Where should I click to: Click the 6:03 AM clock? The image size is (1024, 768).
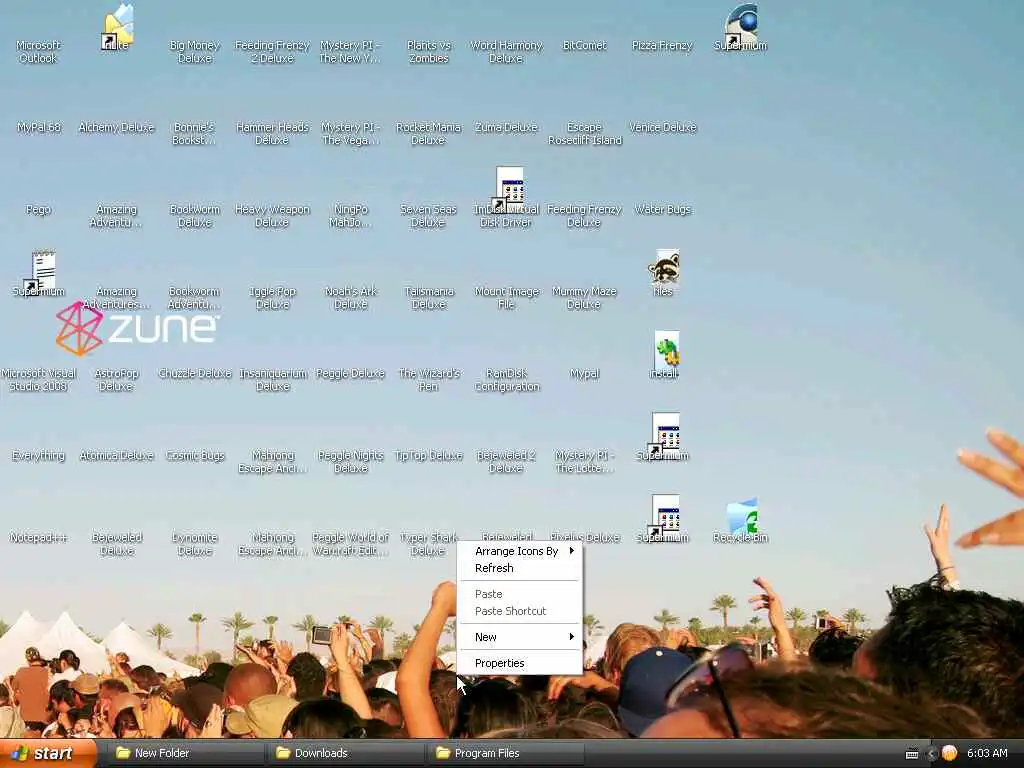987,753
